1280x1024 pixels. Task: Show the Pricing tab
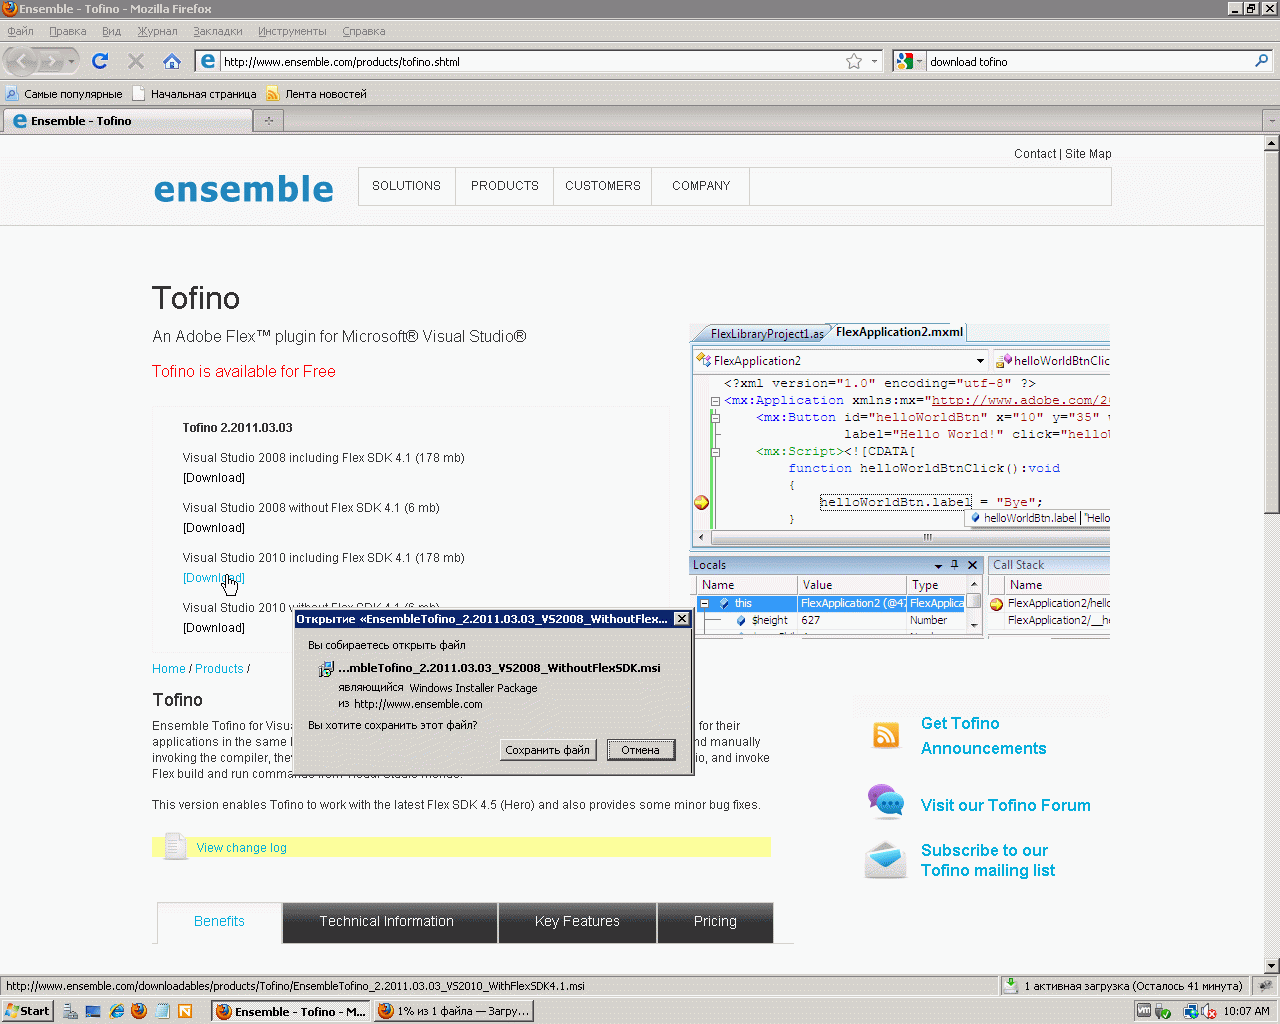tap(715, 922)
